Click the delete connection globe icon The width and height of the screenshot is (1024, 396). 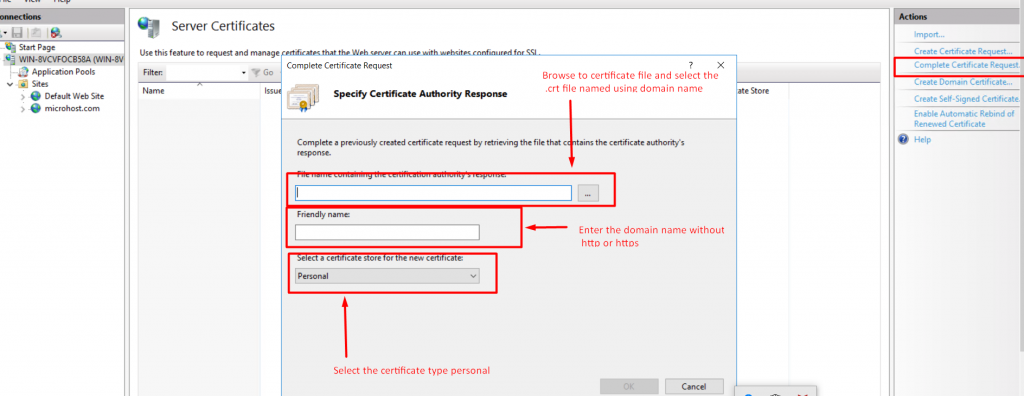56,33
